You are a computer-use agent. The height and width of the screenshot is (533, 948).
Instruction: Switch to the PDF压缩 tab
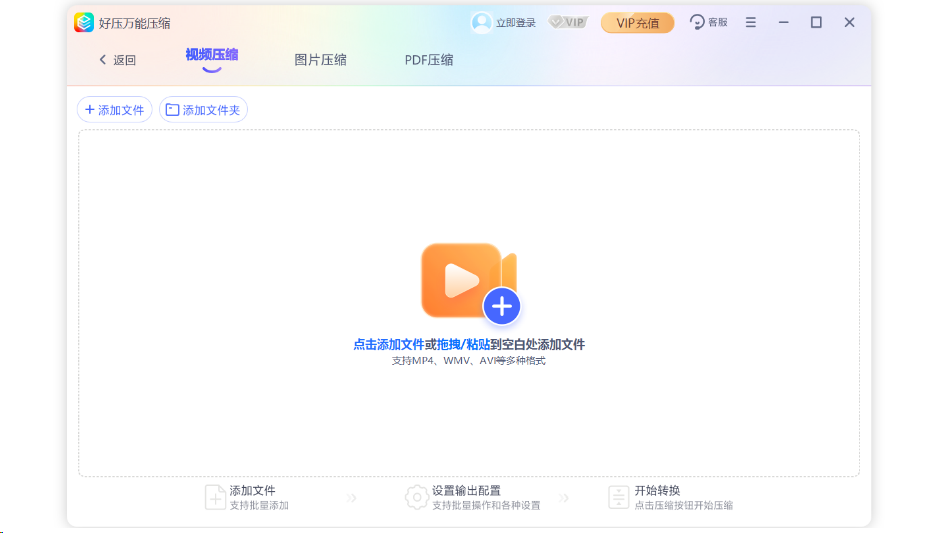pos(429,60)
